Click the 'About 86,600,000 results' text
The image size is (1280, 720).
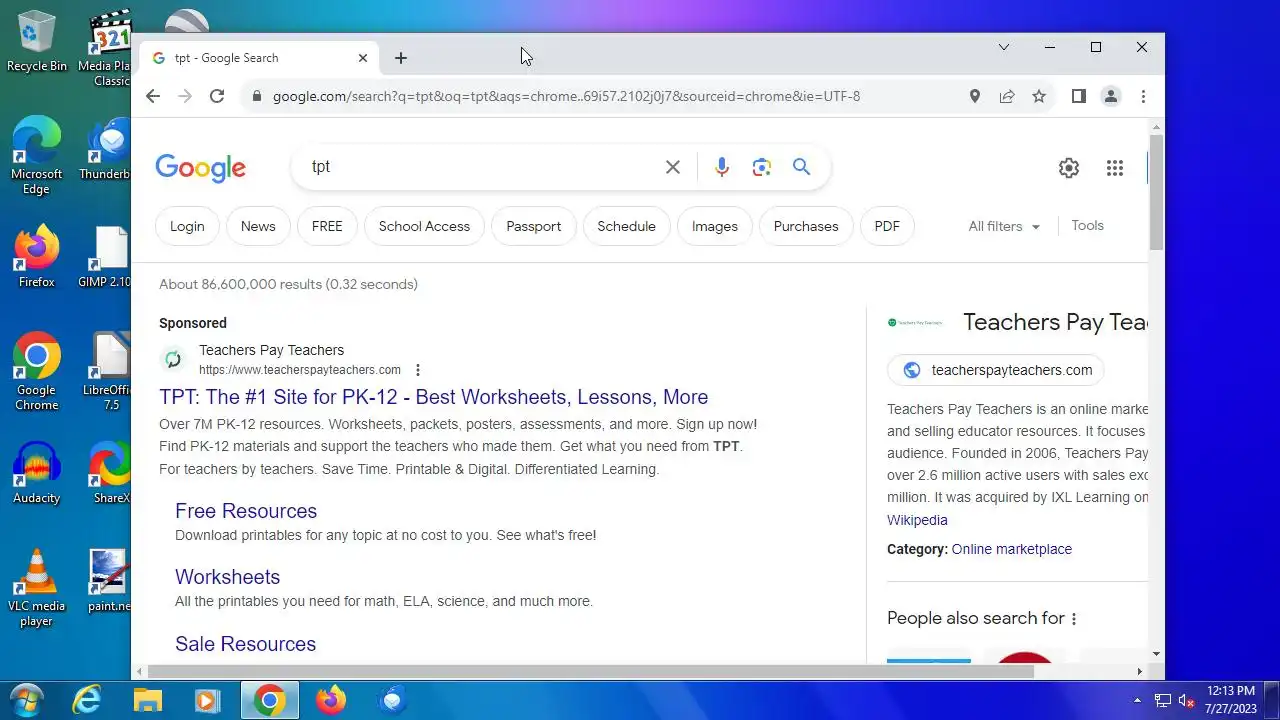point(288,284)
